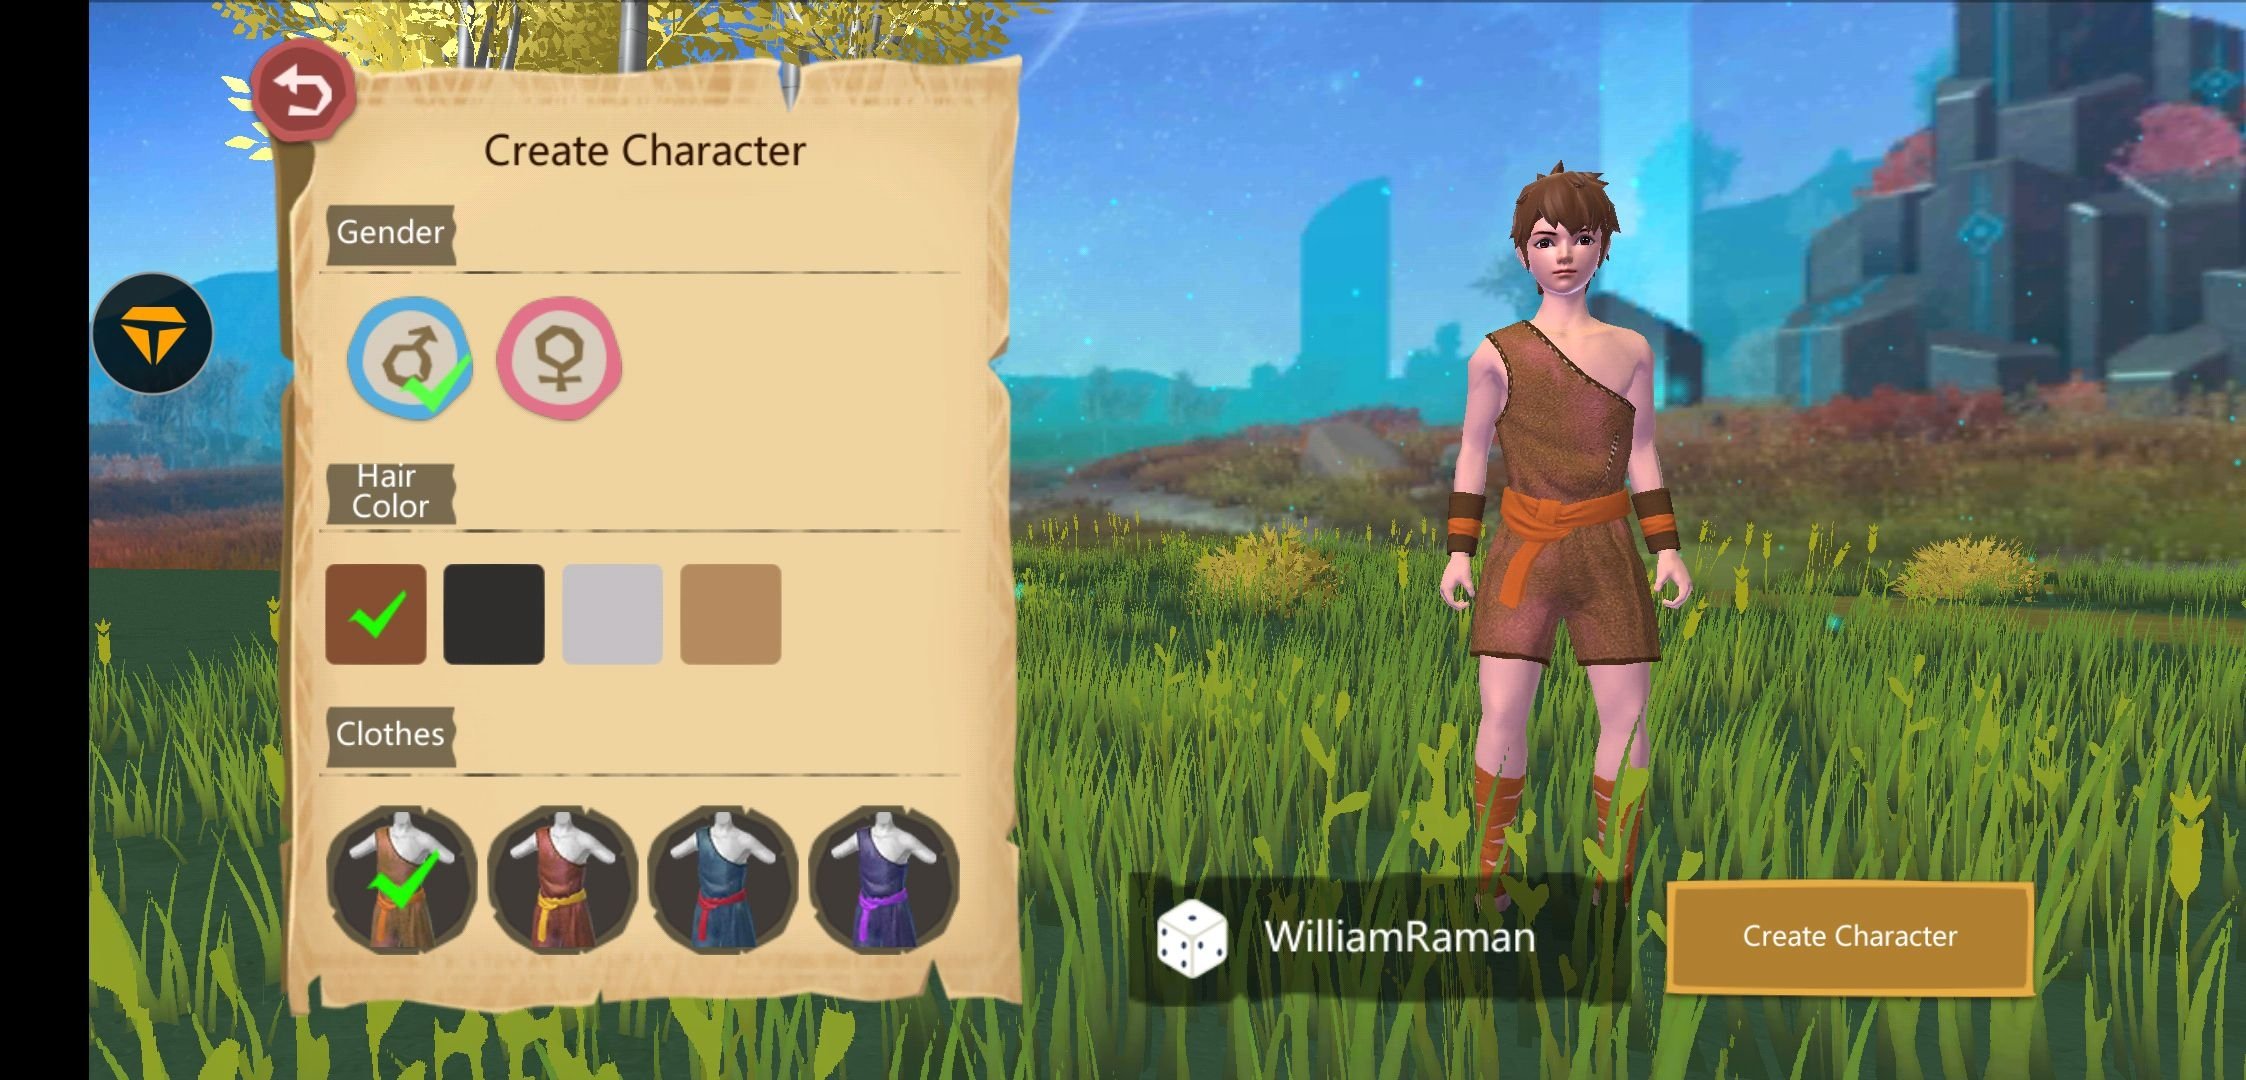2246x1080 pixels.
Task: Choose the black hair color swatch
Action: pos(494,614)
